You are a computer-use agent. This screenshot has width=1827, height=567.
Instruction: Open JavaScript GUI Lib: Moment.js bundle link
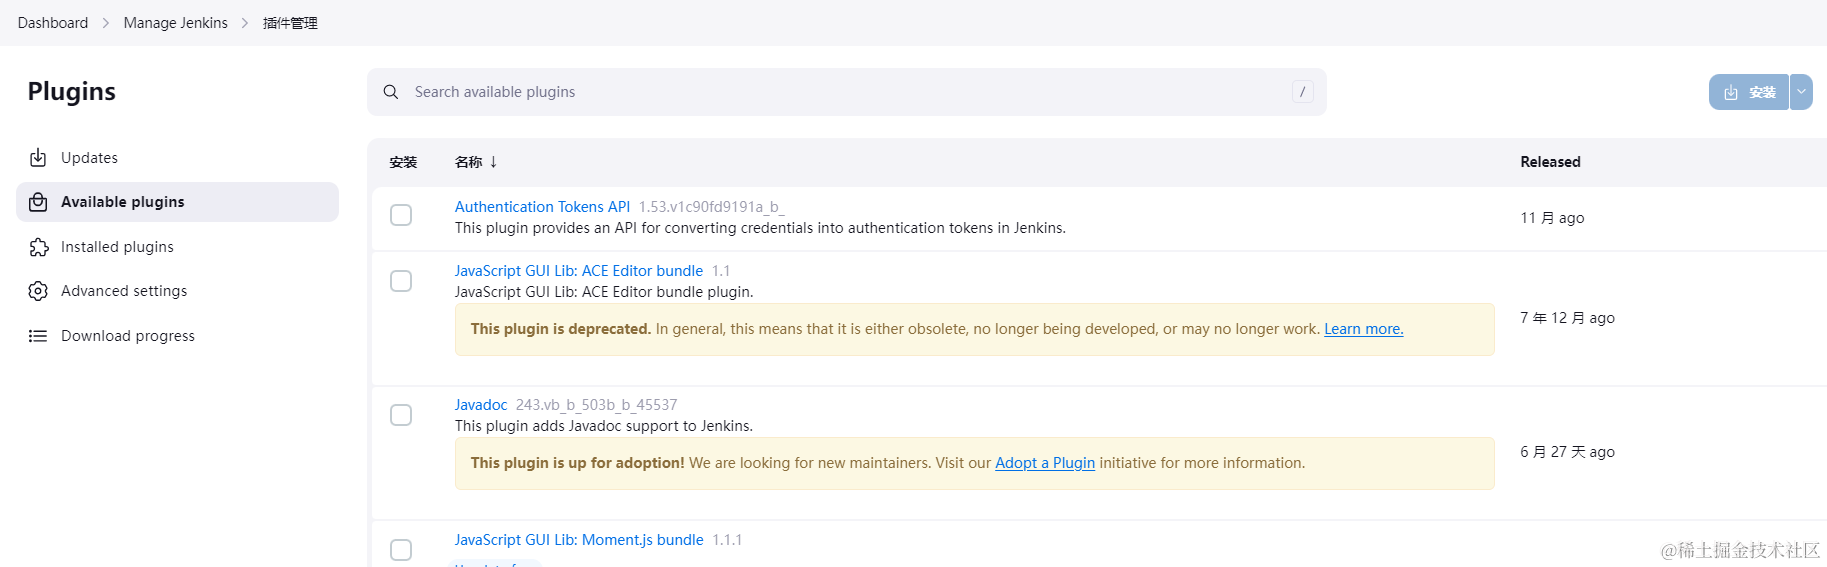579,540
